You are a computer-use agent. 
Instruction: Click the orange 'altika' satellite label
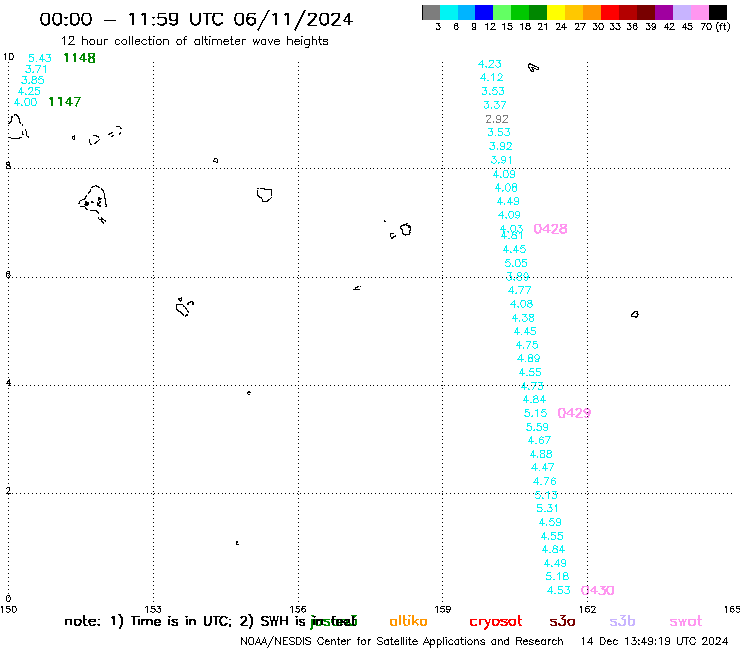pos(408,621)
